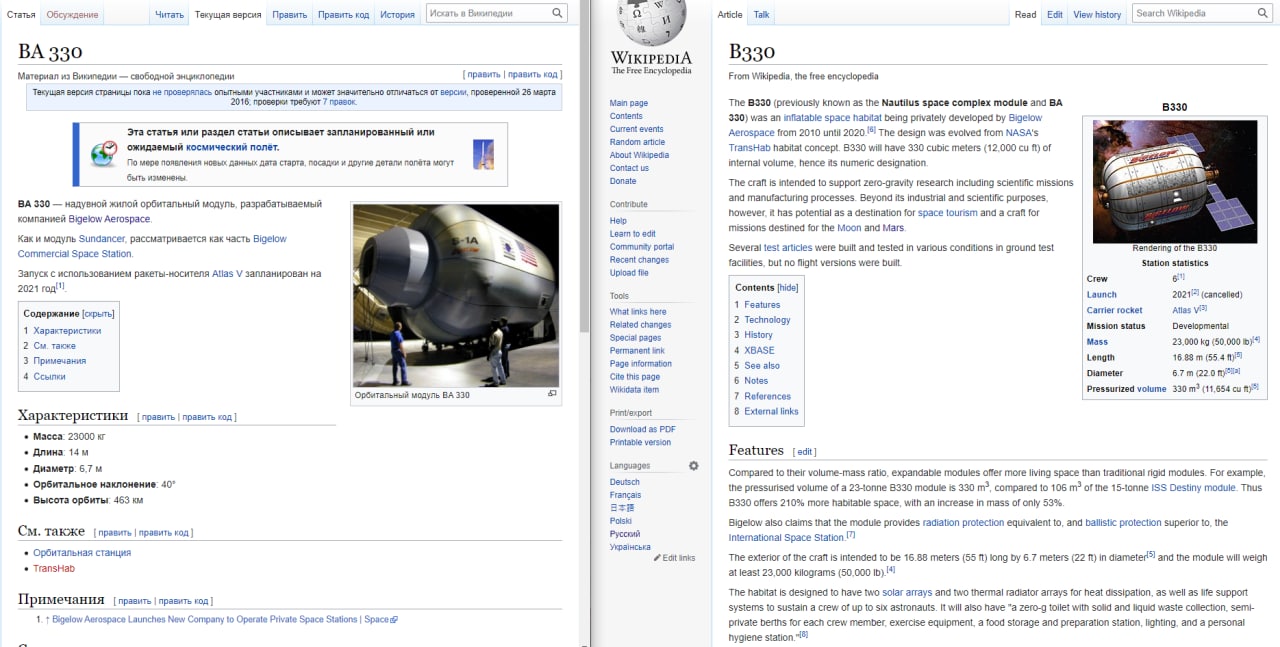This screenshot has width=1280, height=647.
Task: Click the Cite this page link
Action: click(x=635, y=377)
